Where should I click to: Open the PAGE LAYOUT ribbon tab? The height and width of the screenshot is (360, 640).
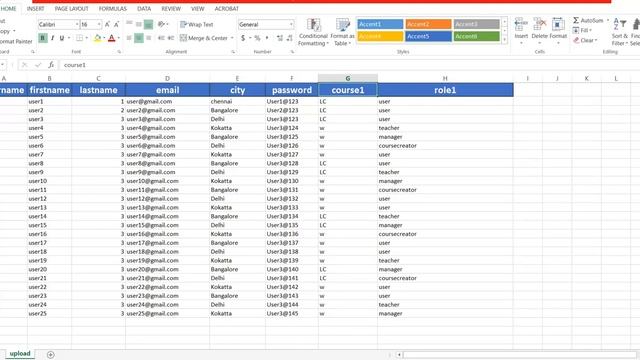coord(71,9)
